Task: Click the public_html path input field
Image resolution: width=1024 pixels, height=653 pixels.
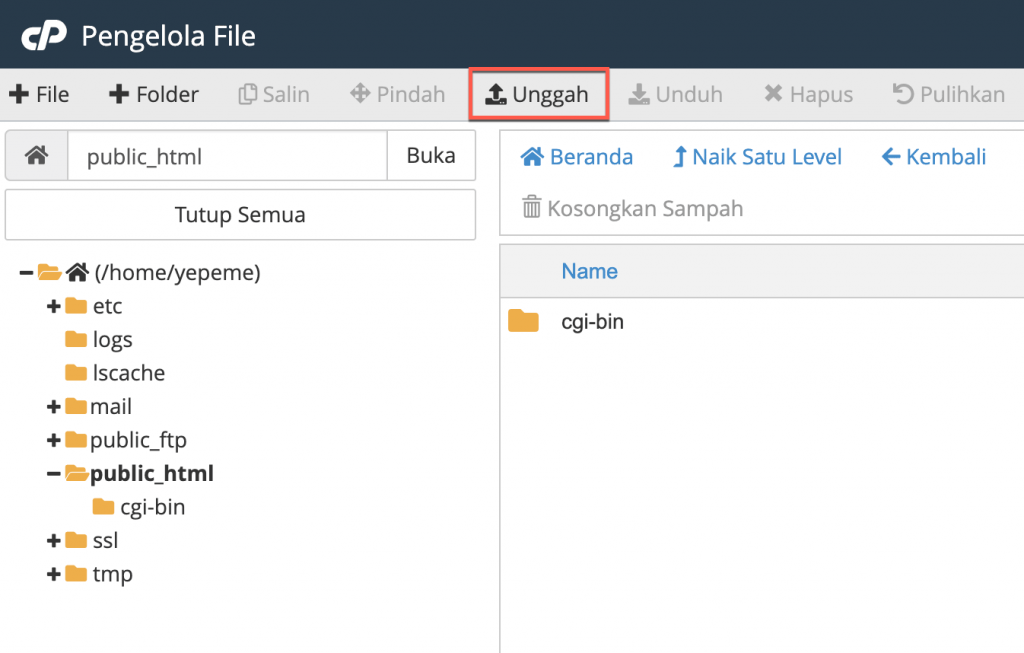Action: (x=227, y=156)
